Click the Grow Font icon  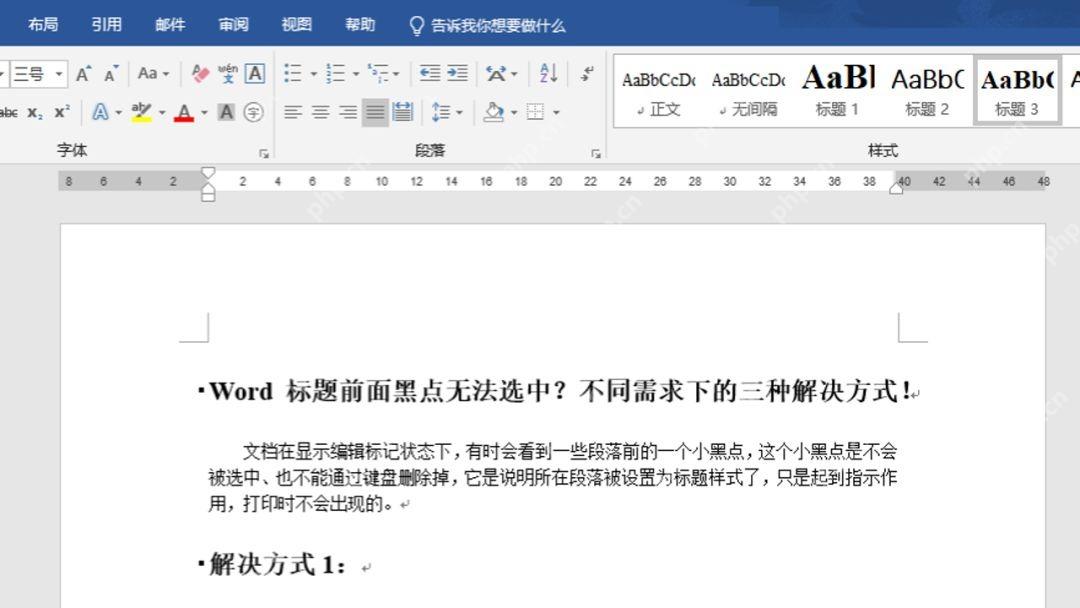coord(83,74)
